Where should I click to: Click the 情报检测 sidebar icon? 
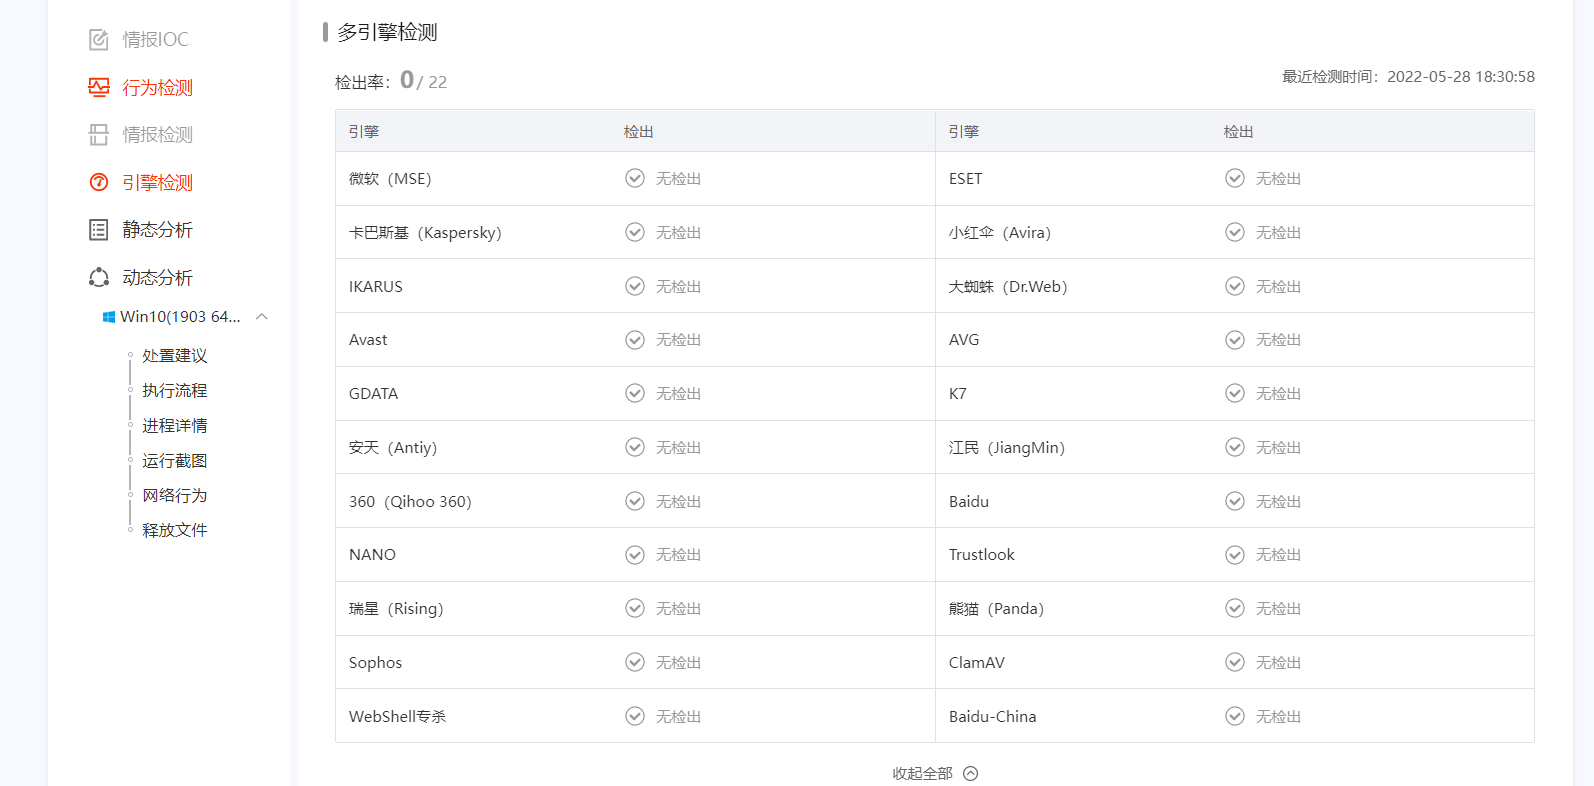[98, 135]
